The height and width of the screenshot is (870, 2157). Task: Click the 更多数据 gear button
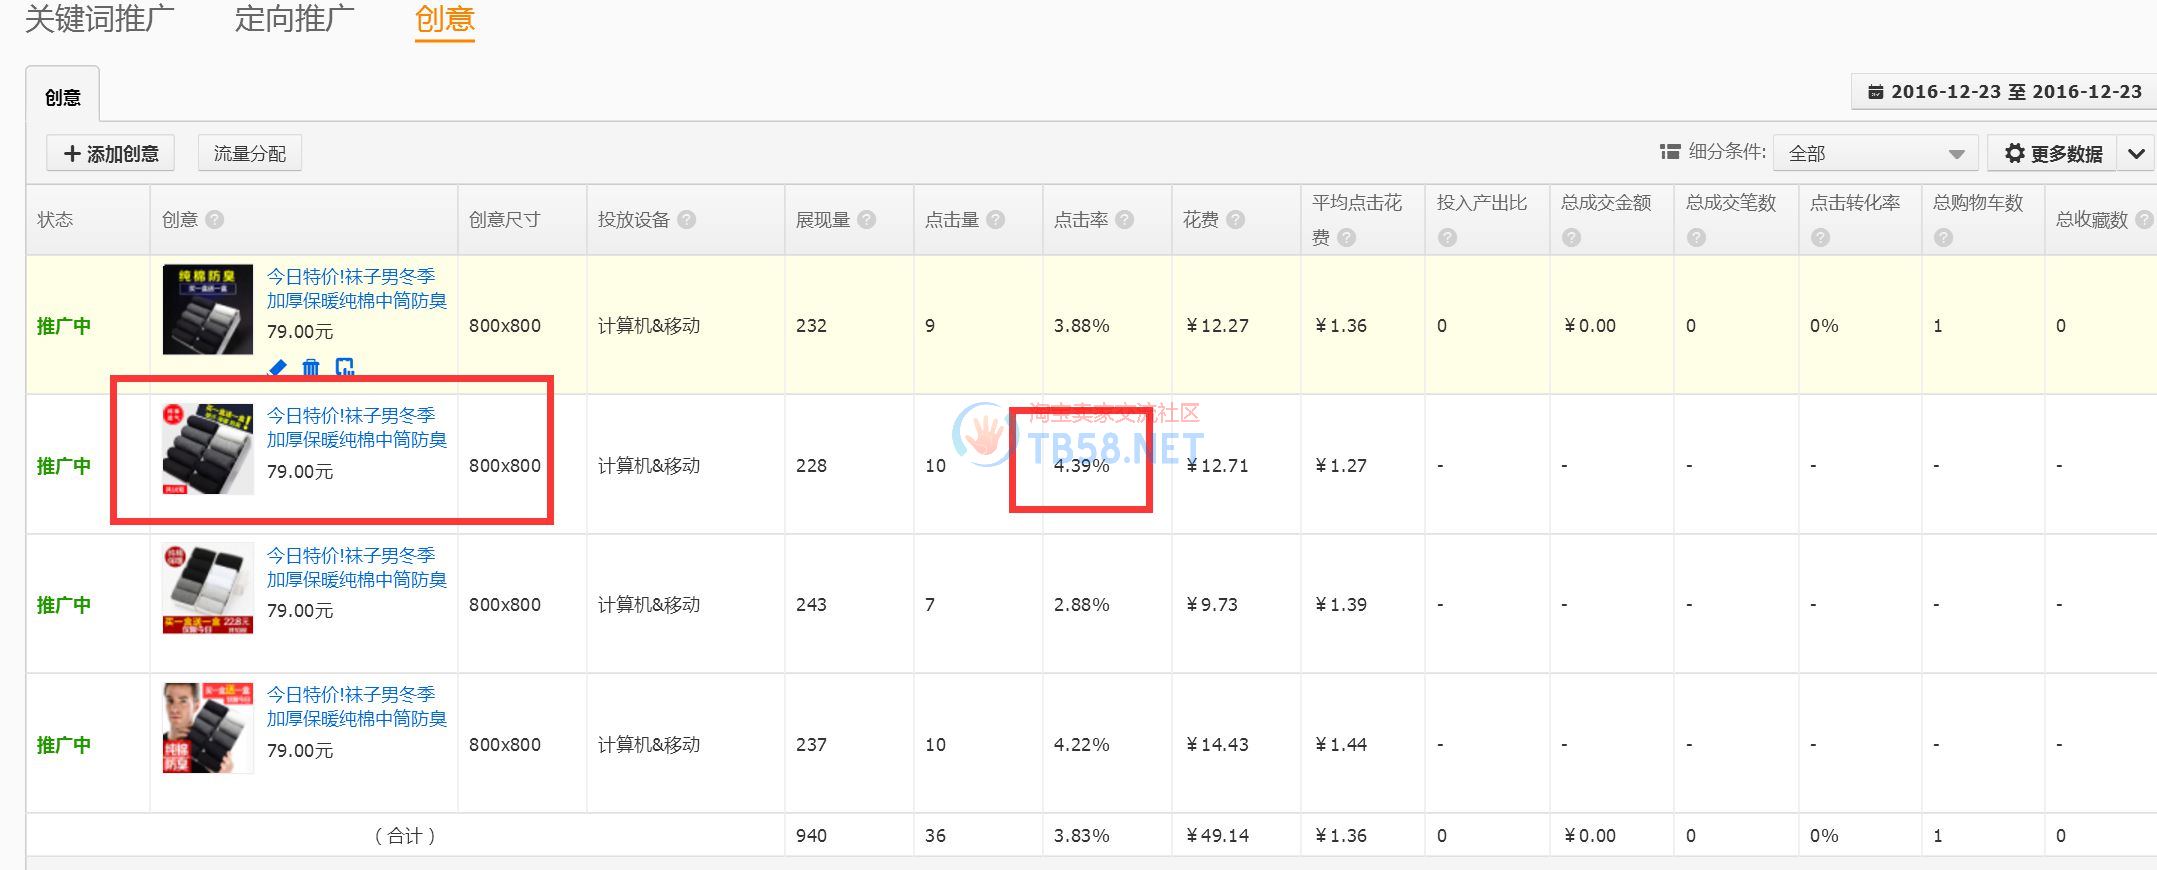(2053, 154)
